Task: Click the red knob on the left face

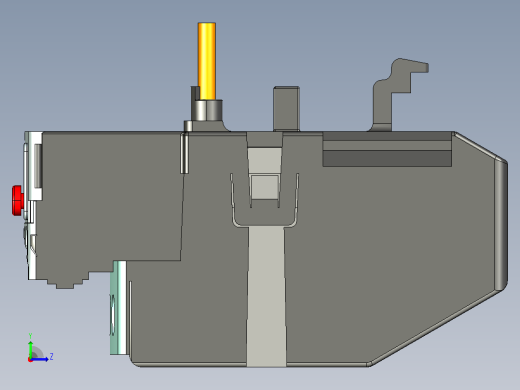Action: tap(18, 201)
